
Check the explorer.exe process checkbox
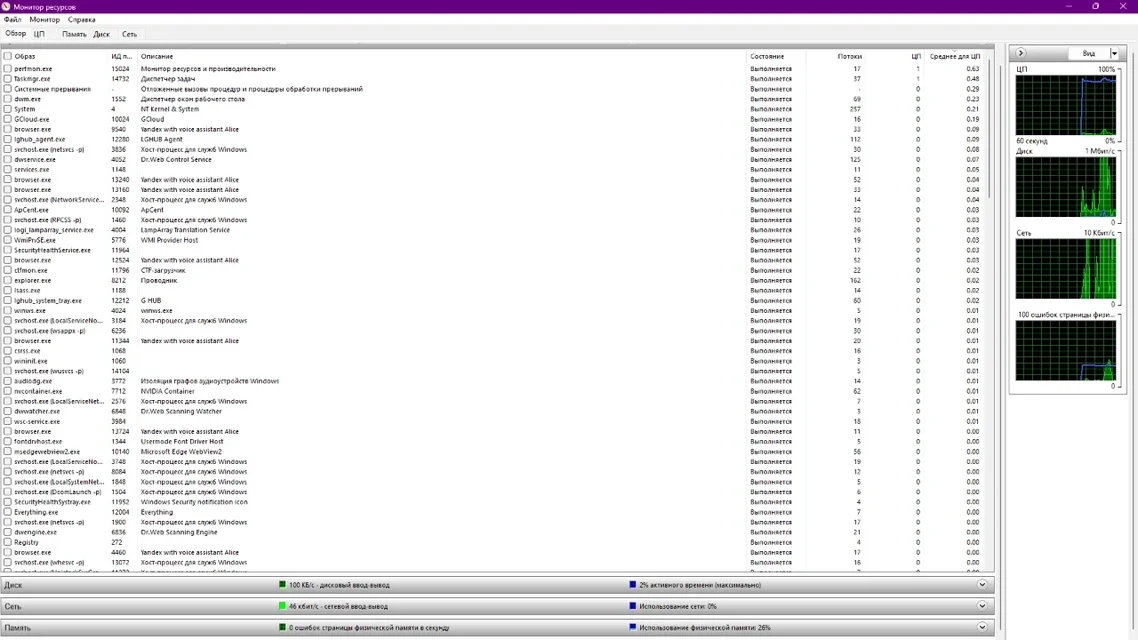[7, 280]
